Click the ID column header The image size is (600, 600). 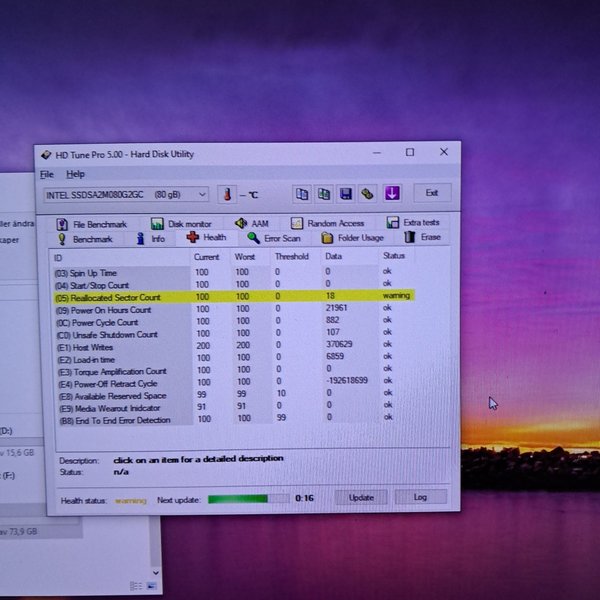121,258
